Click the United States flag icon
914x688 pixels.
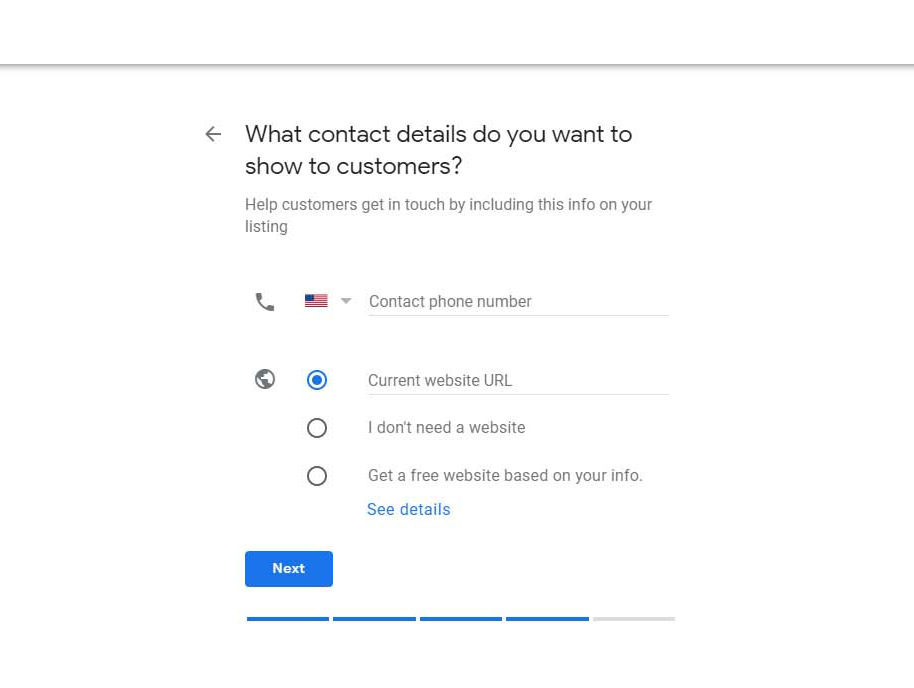[x=316, y=301]
